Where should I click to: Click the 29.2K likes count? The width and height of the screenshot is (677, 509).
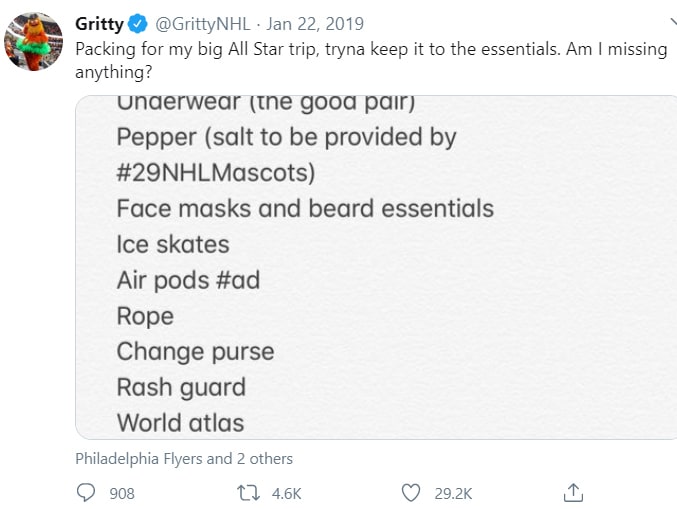[453, 493]
